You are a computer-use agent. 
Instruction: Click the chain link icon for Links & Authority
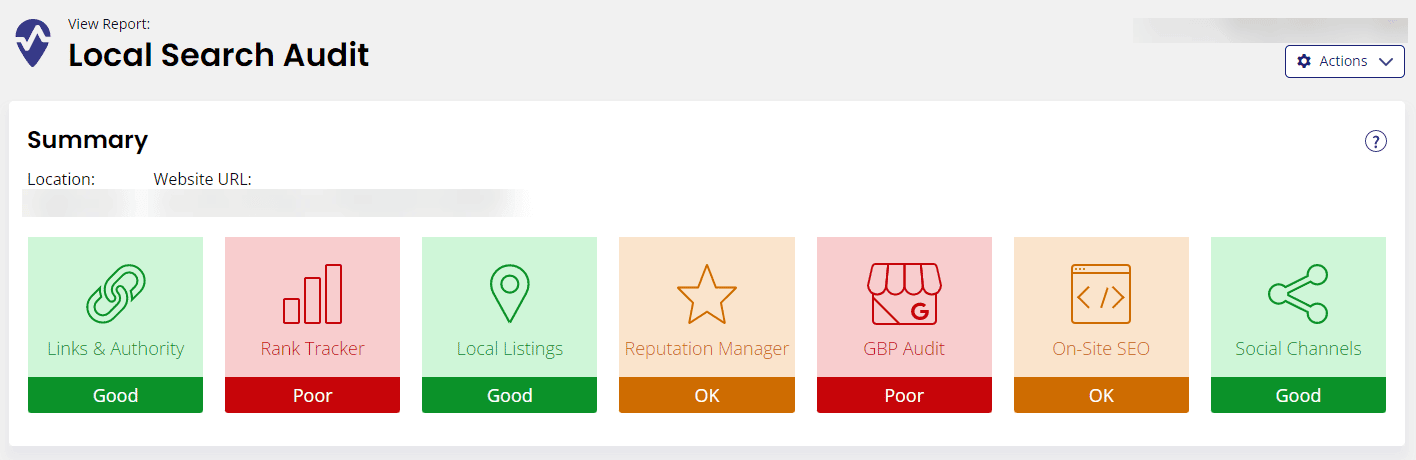coord(115,294)
